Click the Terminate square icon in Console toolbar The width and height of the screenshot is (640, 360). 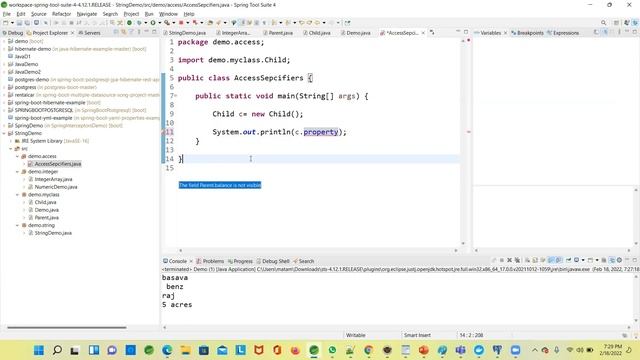502,260
